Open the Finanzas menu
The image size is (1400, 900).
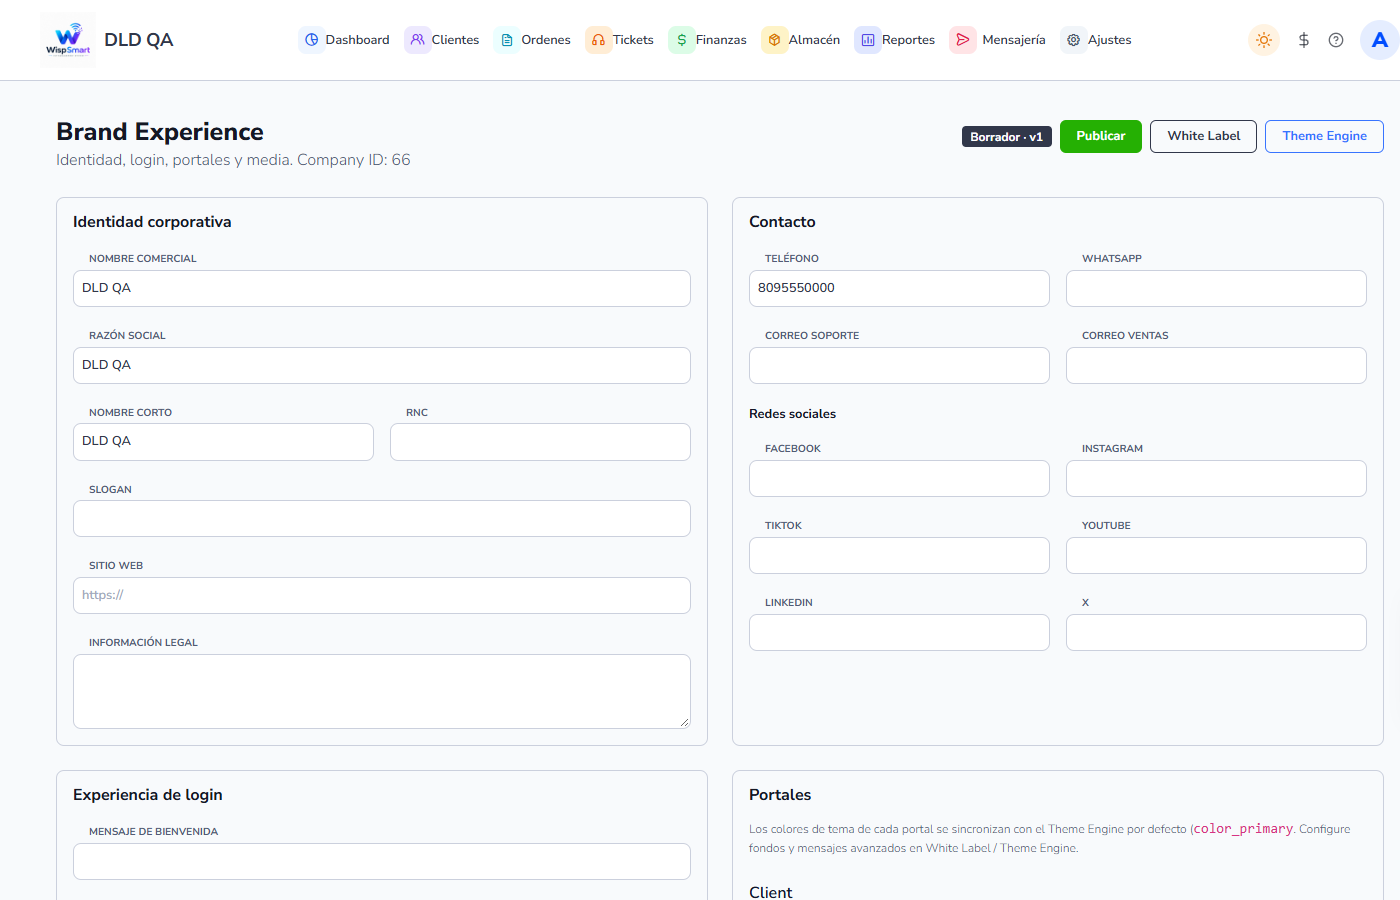(708, 40)
